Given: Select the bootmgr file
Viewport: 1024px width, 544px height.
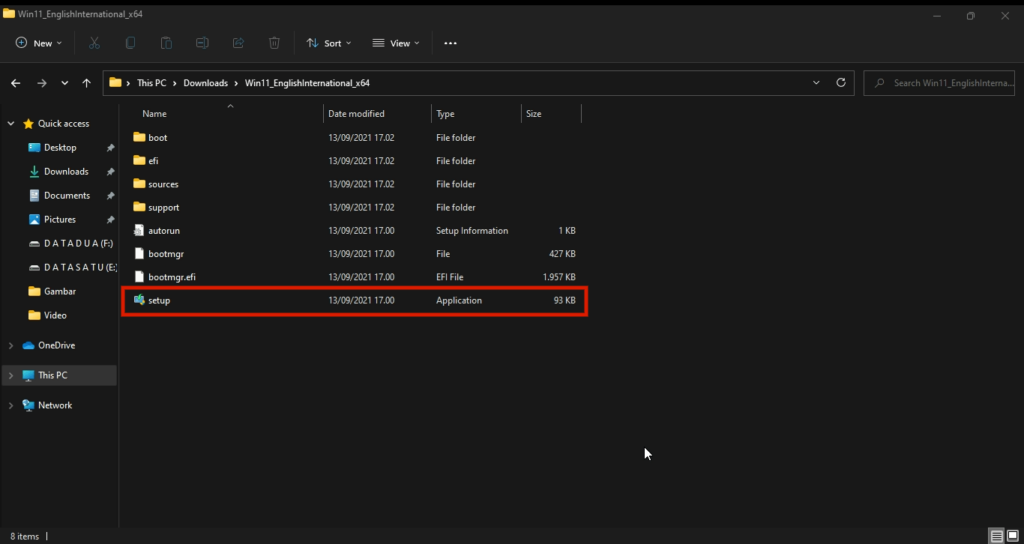Looking at the screenshot, I should pyautogui.click(x=355, y=253).
